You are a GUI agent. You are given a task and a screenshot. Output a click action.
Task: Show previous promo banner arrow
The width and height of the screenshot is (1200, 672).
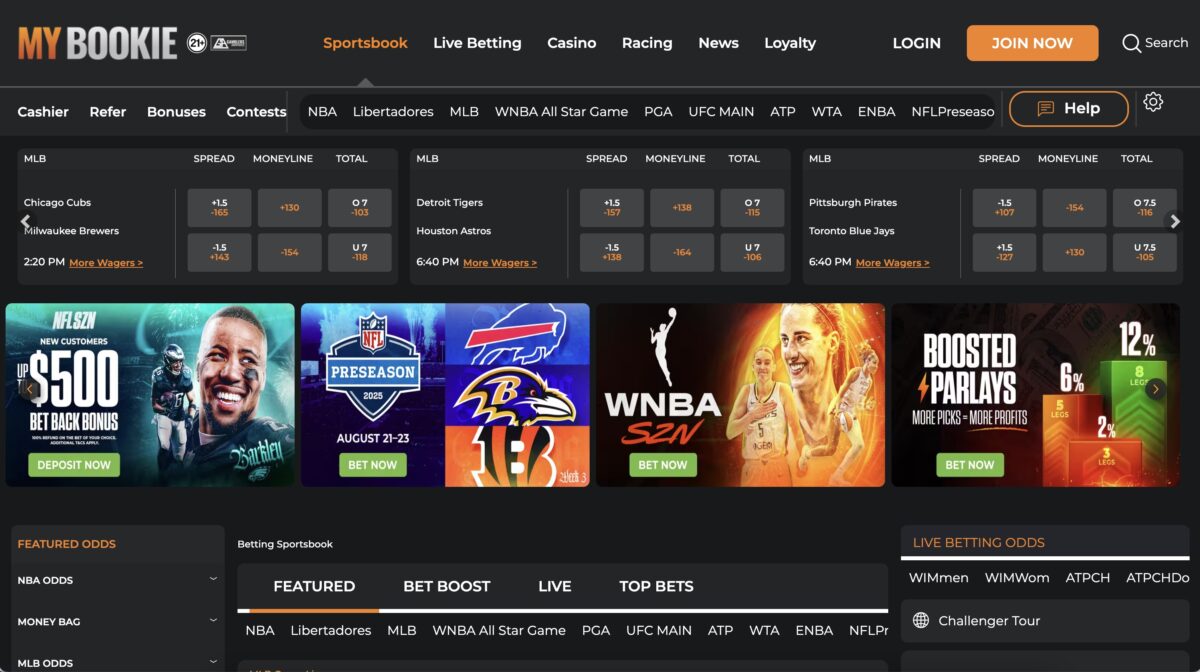30,390
